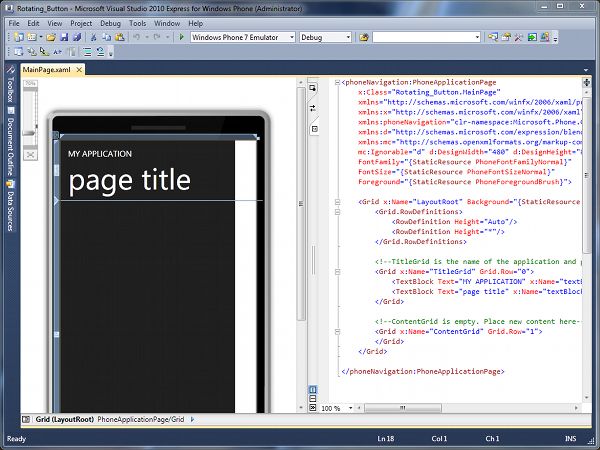Open the text editor toolbar overflow options
Screen dimensions: 600x450
[x=111, y=52]
